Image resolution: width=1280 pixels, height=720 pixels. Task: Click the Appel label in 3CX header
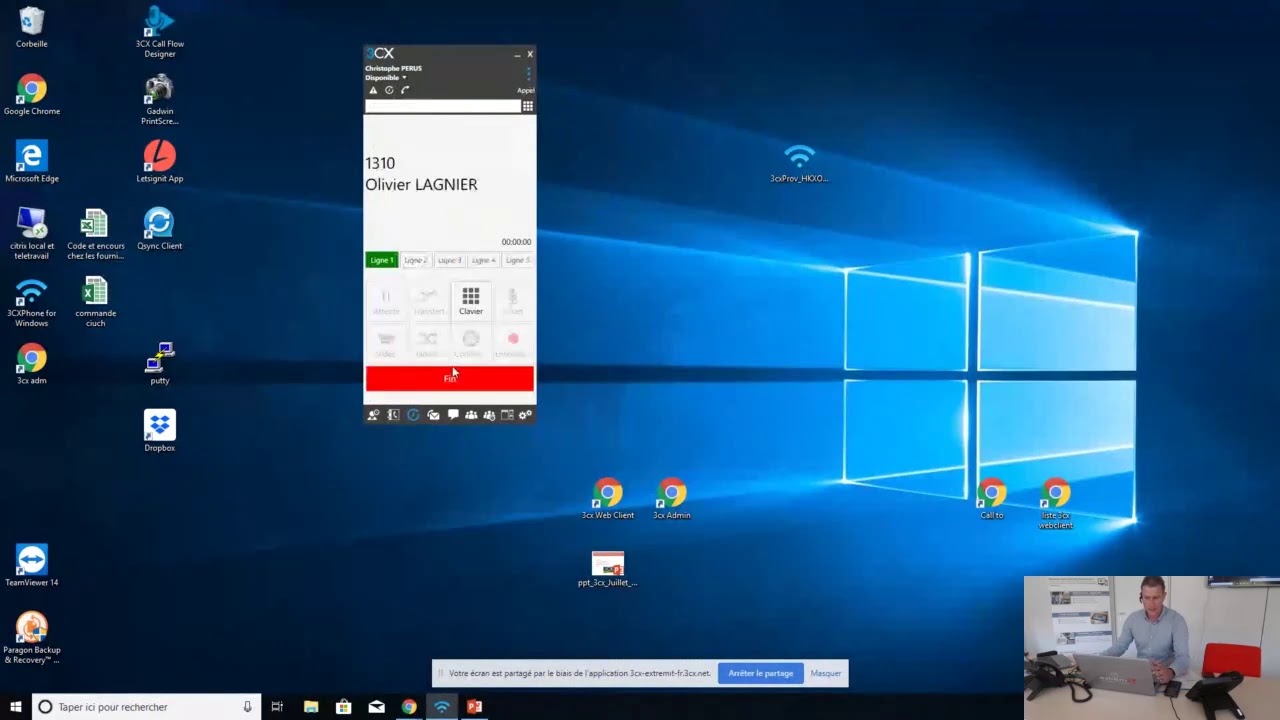tap(525, 90)
